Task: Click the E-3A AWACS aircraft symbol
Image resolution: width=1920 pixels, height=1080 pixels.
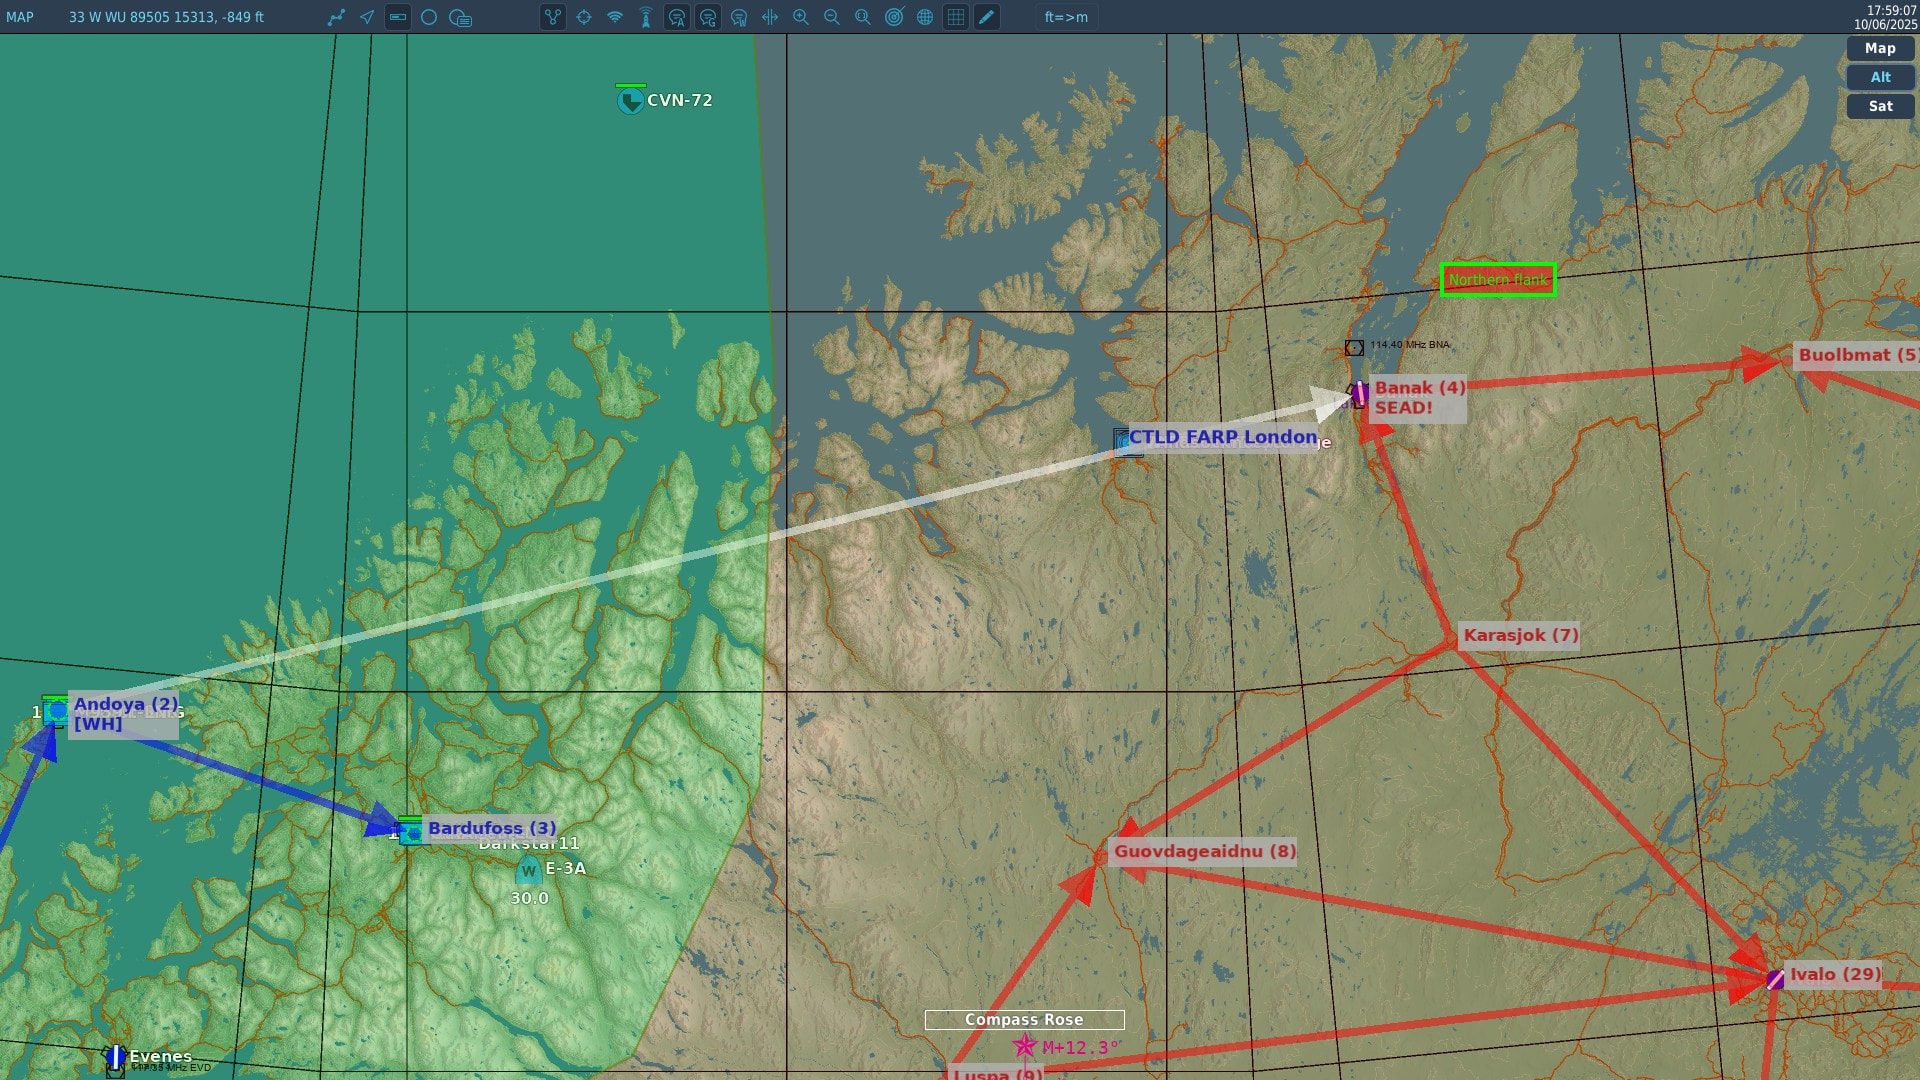Action: (529, 871)
